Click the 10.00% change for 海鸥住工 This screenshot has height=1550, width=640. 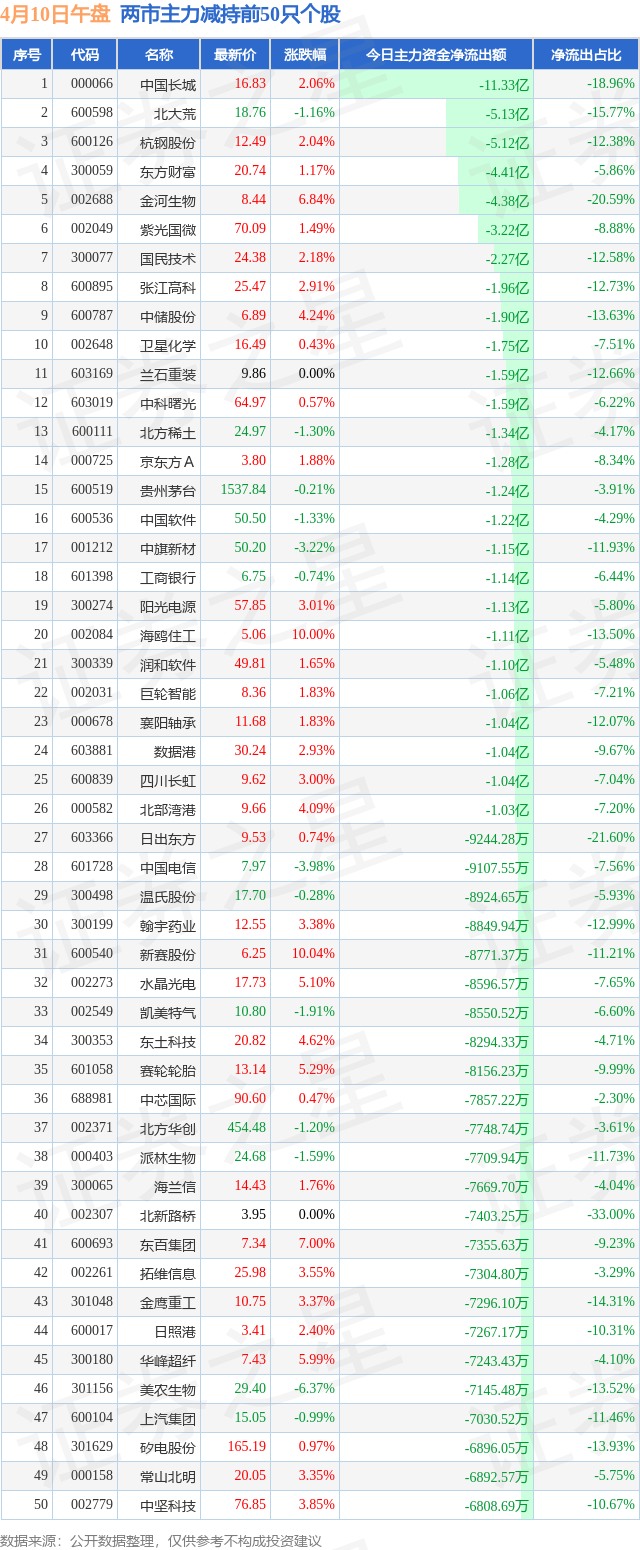[x=314, y=635]
